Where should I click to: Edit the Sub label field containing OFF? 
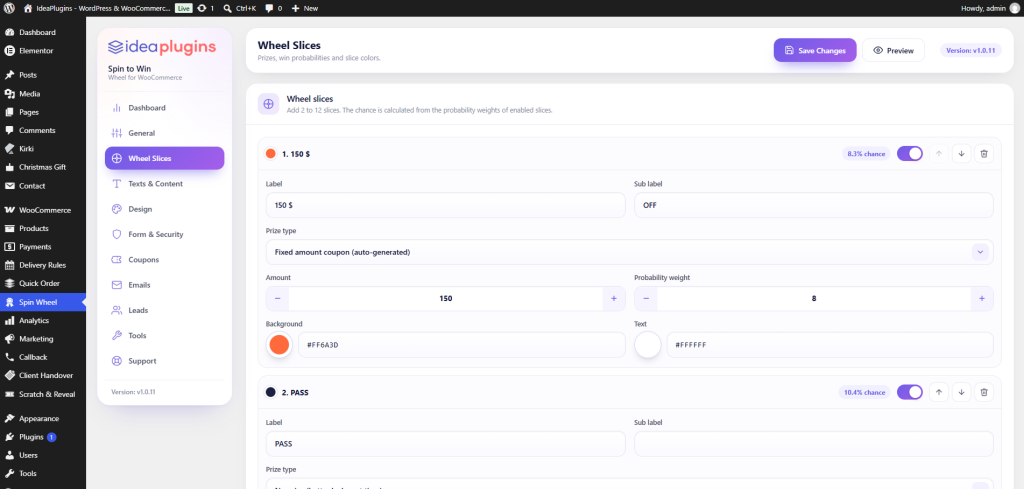(x=814, y=205)
